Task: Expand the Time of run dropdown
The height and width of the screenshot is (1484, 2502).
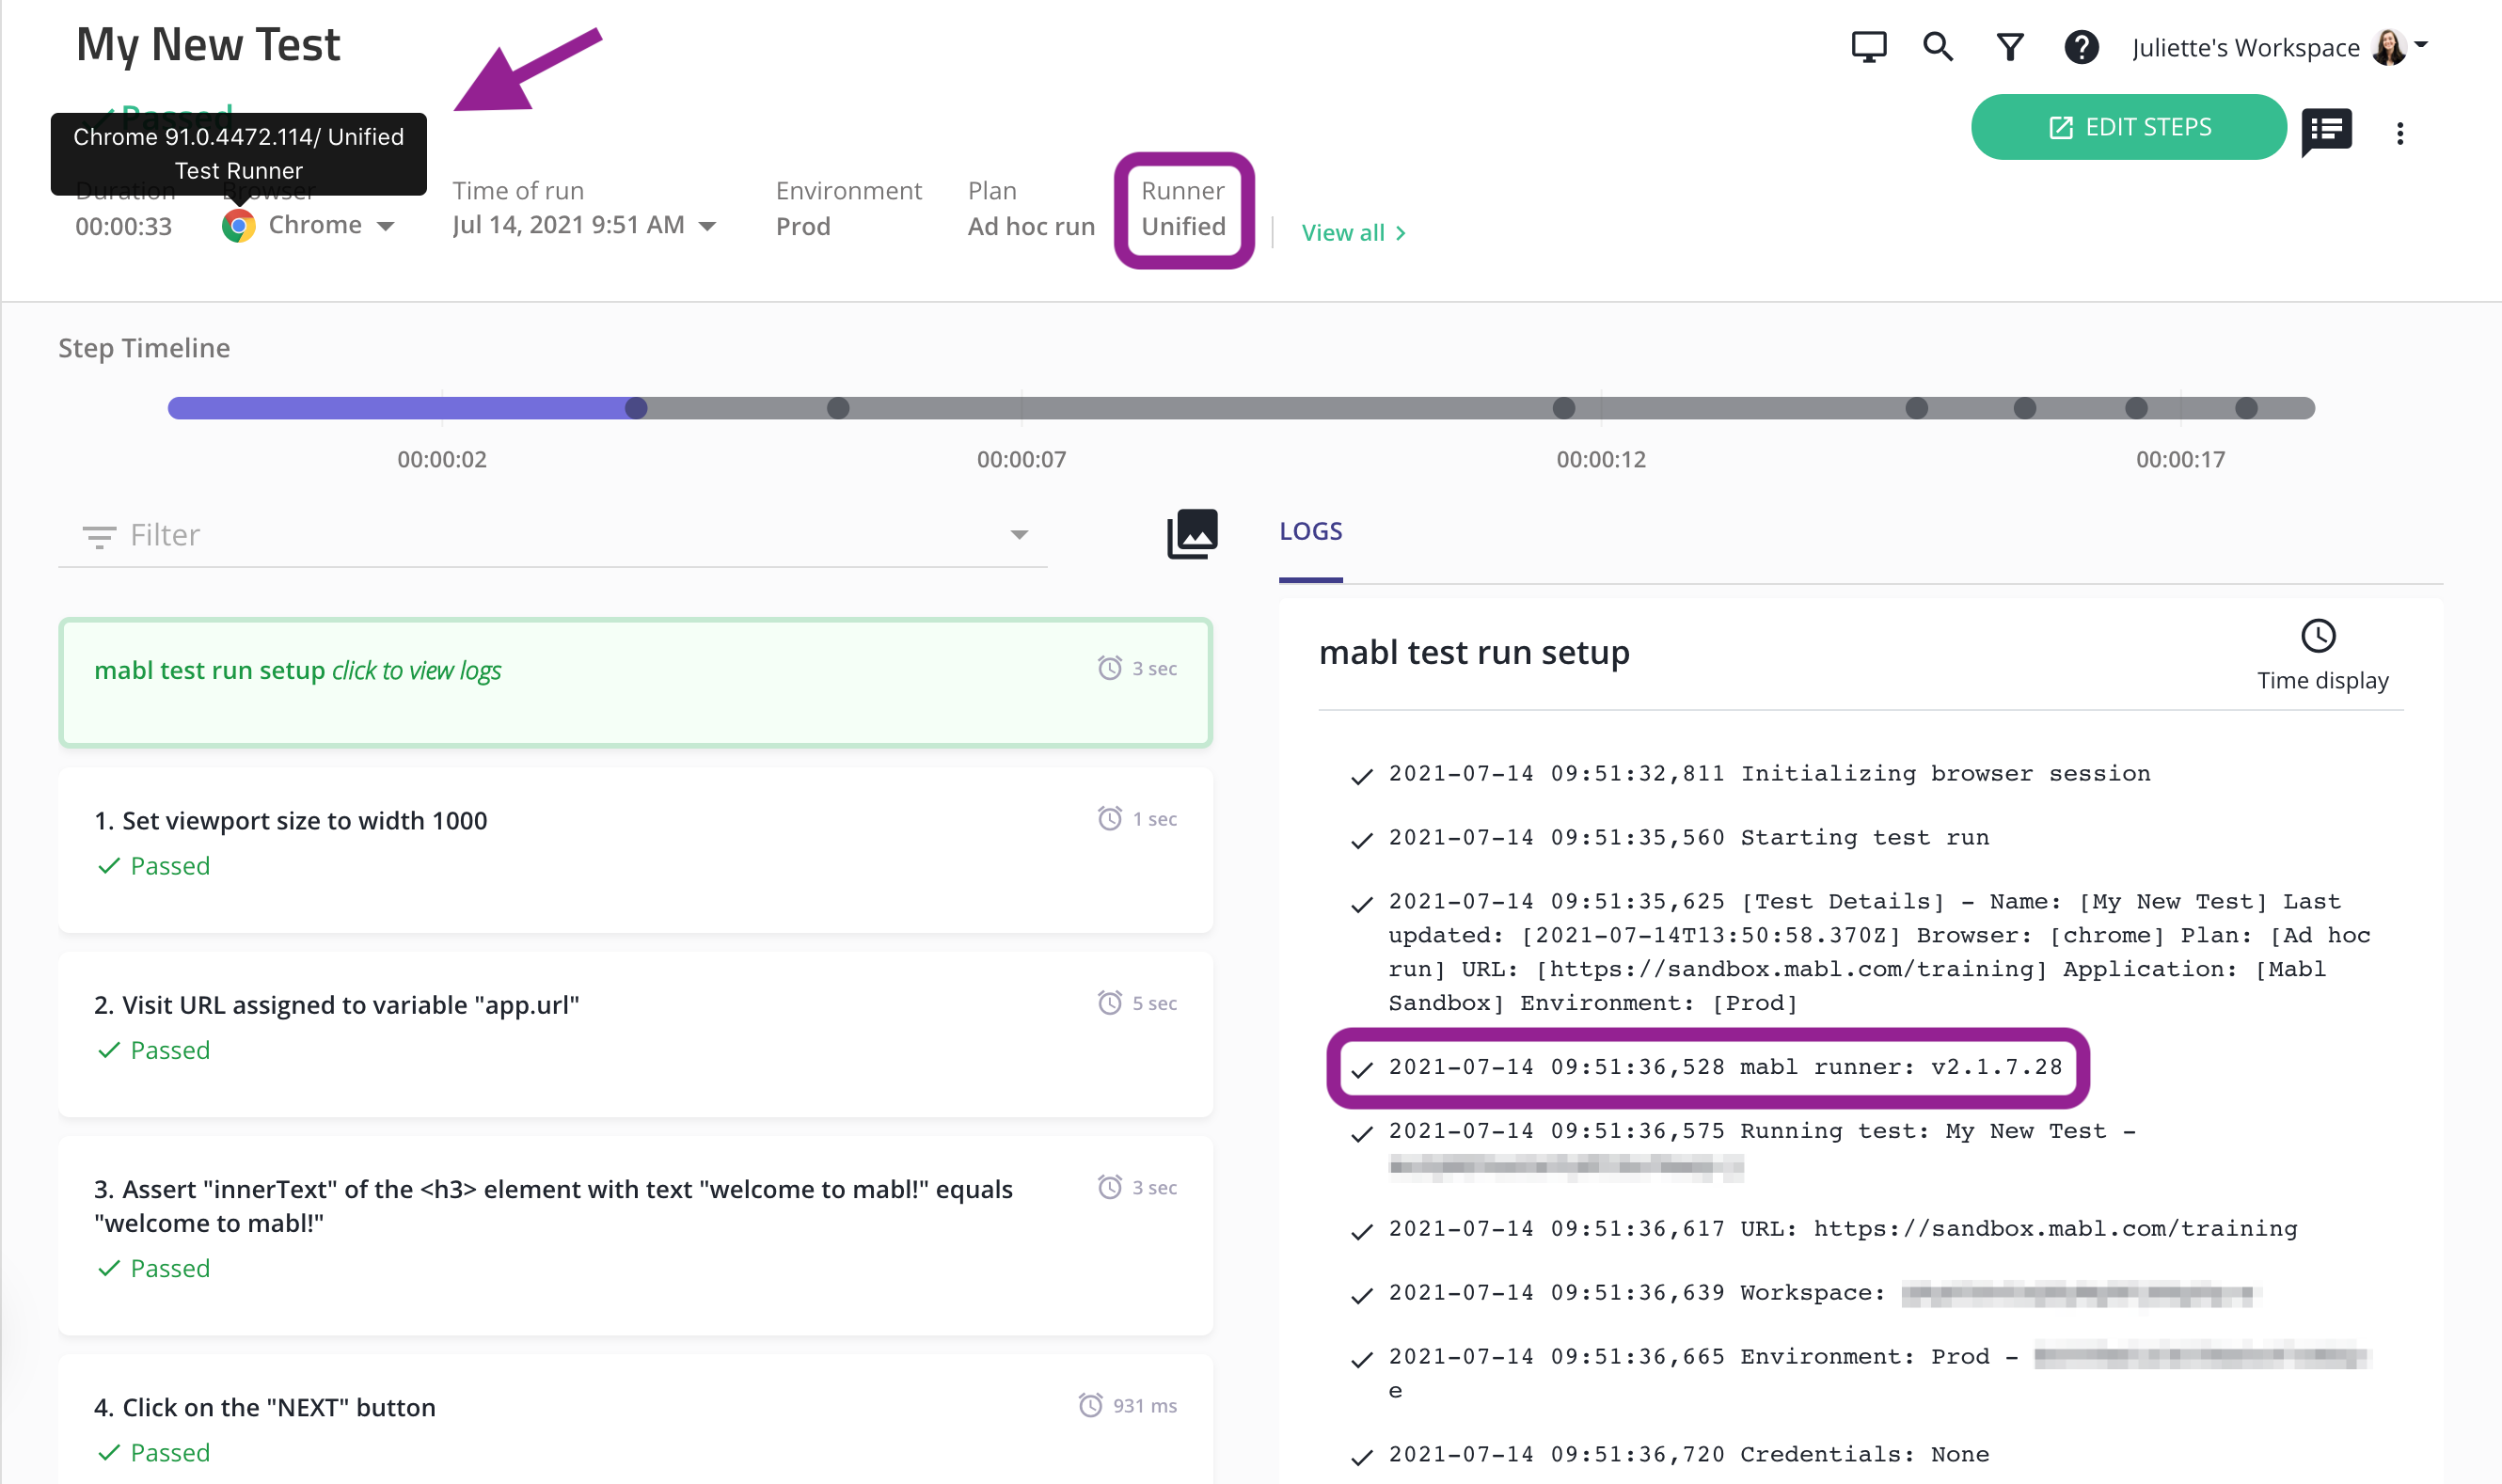Action: [x=708, y=227]
